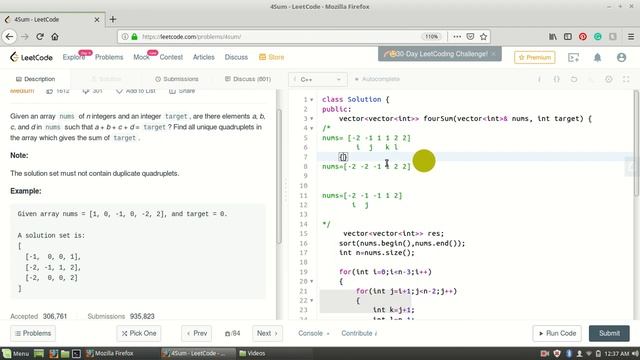
Task: Click Run Code button
Action: [x=557, y=333]
